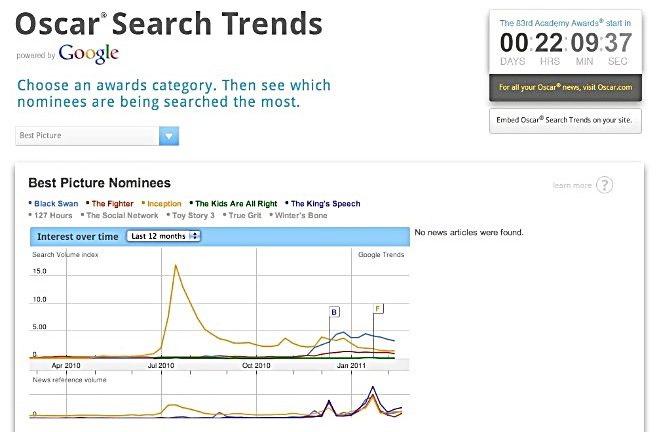This screenshot has width=659, height=432.
Task: Click the question mark help icon
Action: tap(604, 185)
